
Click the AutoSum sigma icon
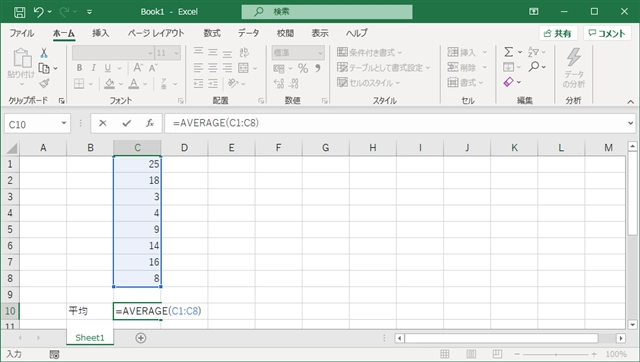509,52
